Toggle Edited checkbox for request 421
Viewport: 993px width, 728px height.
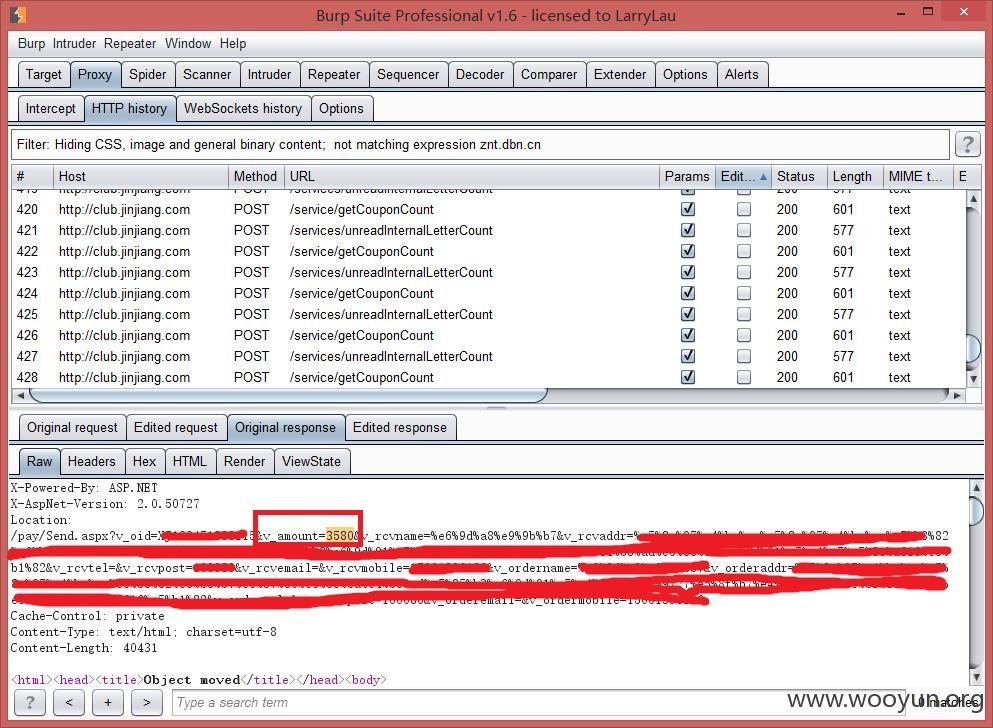coord(744,230)
